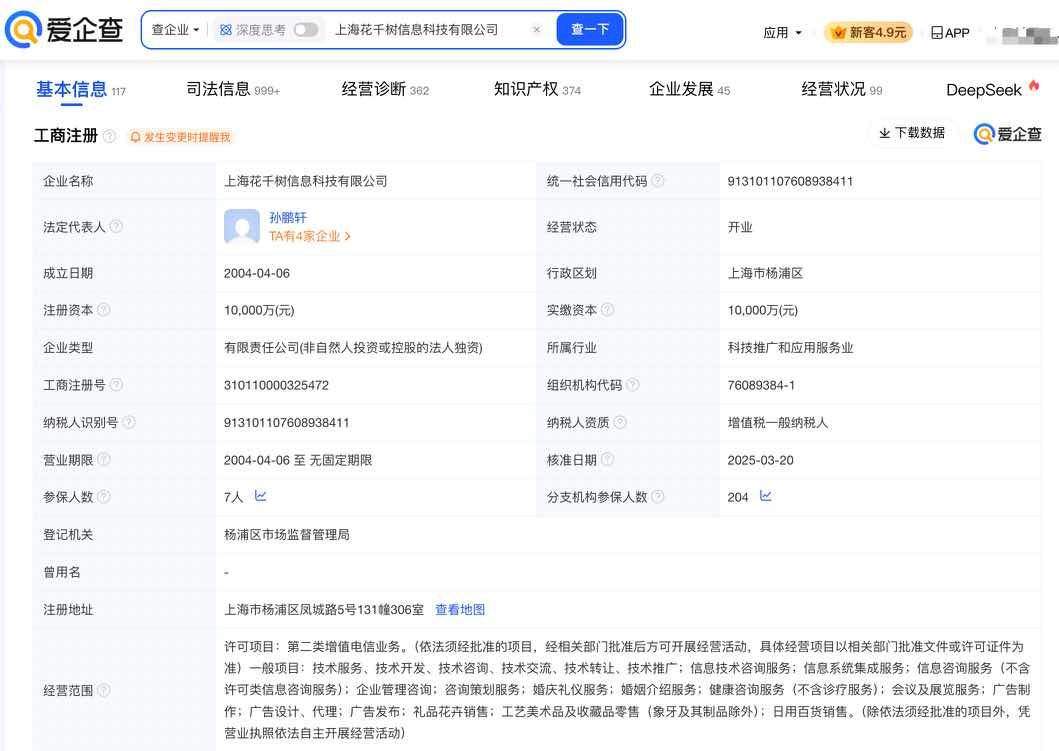Open the DeepSeek tab
This screenshot has height=751, width=1059.
tap(992, 90)
